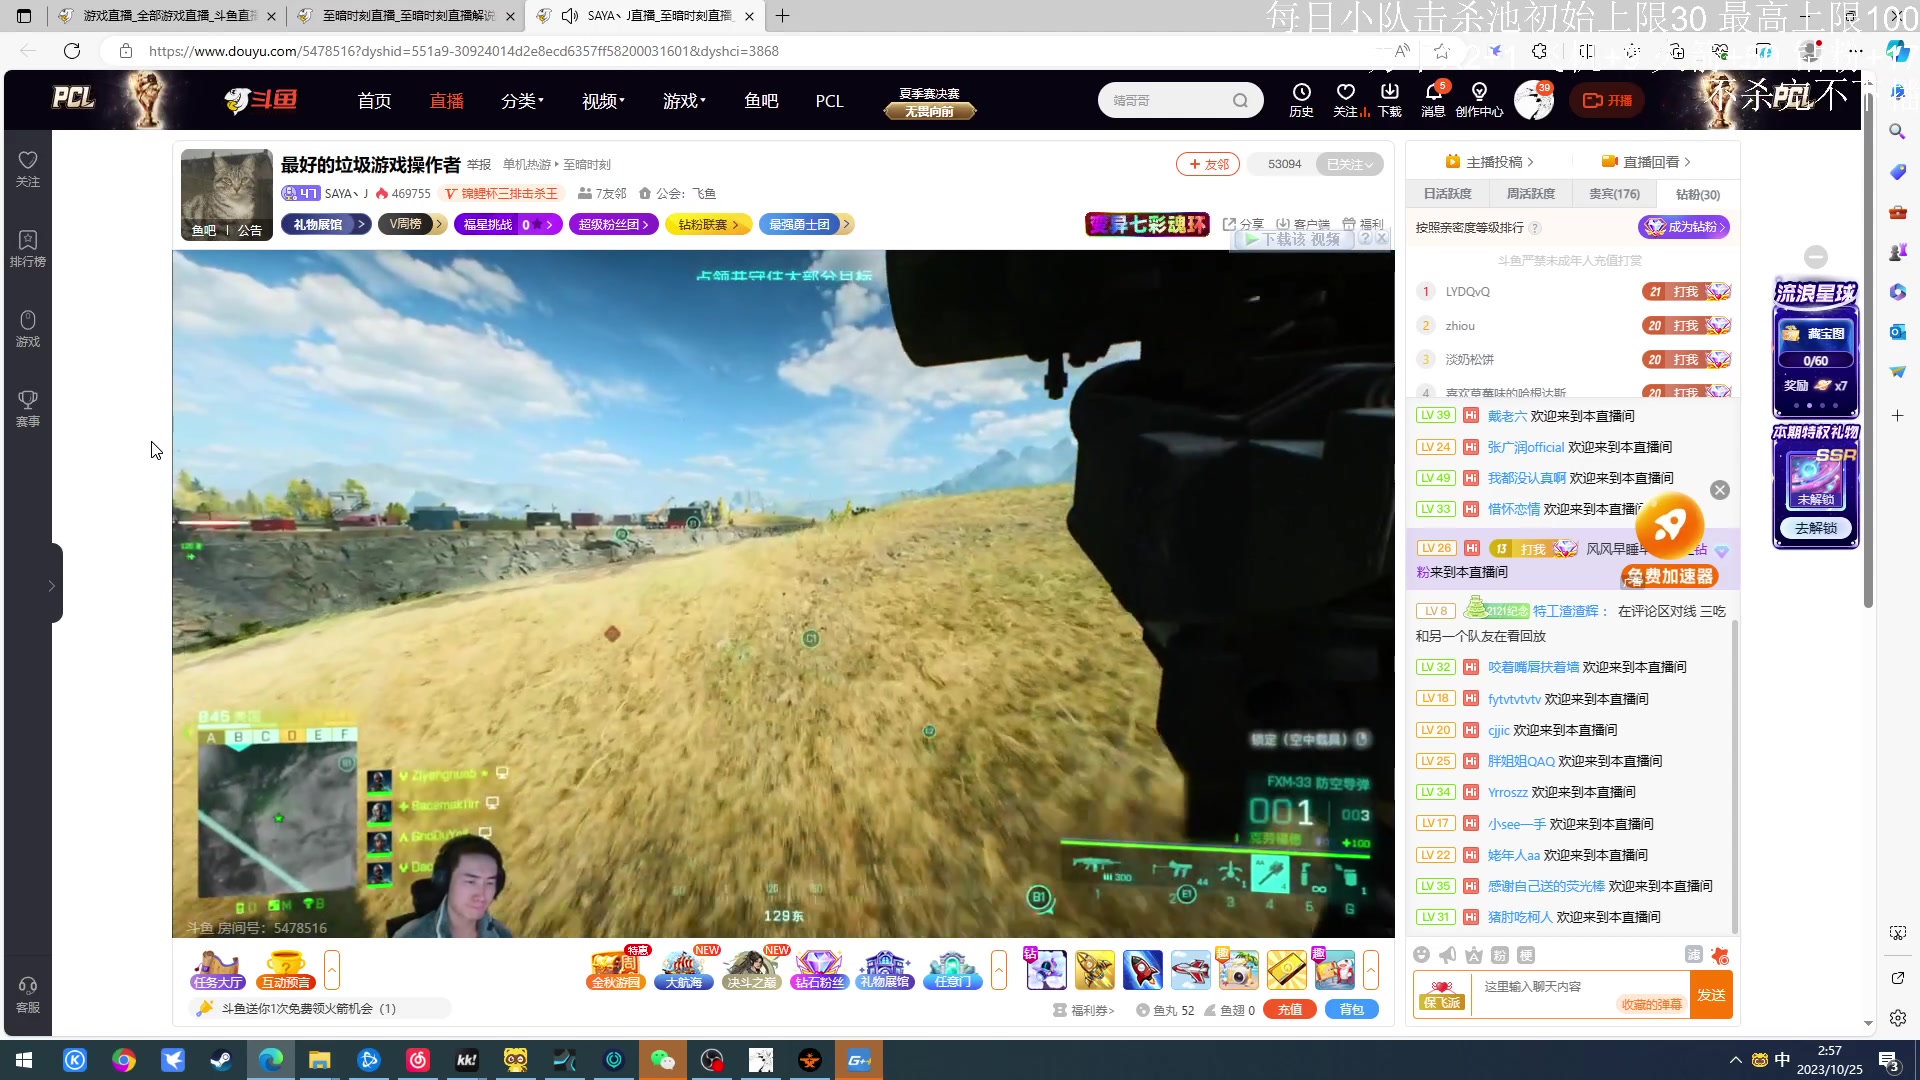Image resolution: width=1920 pixels, height=1080 pixels.
Task: Switch to the 日活跃度 tab
Action: [1447, 194]
